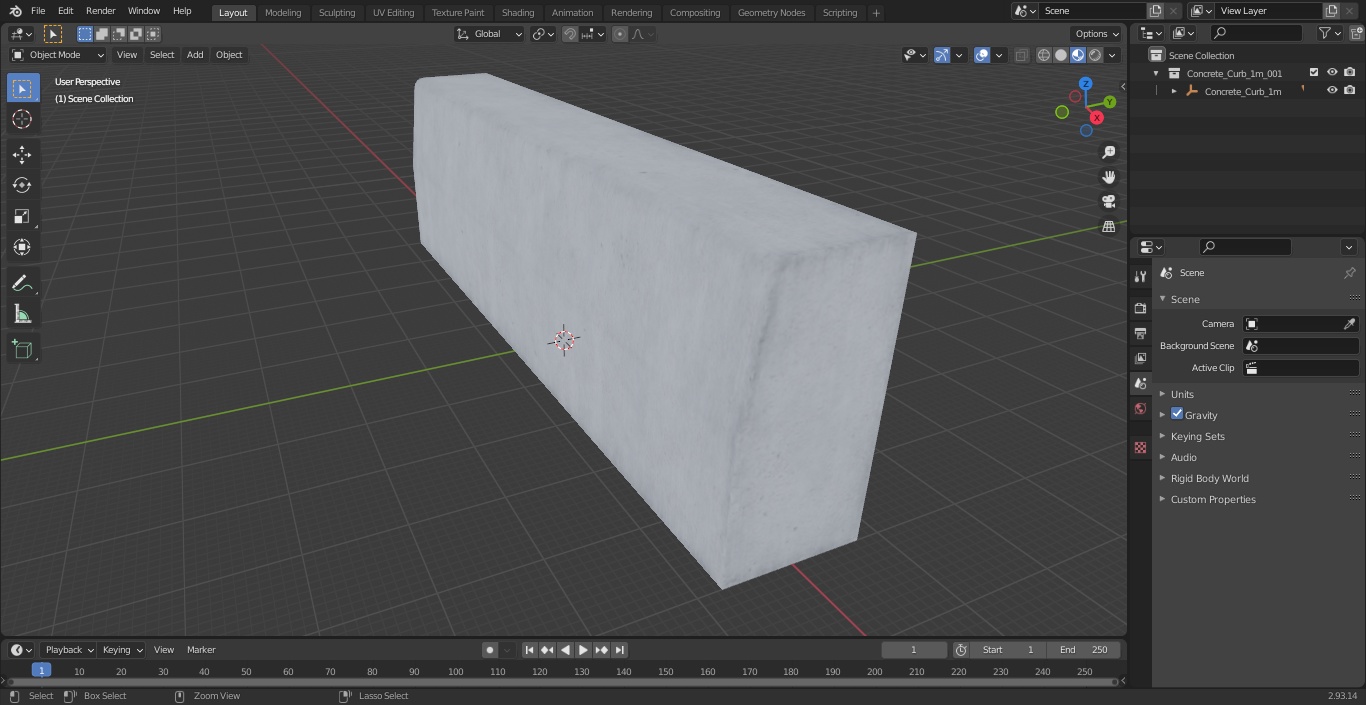
Task: Hide Concrete_Curb_1m_001 collection in viewport
Action: coord(1332,73)
